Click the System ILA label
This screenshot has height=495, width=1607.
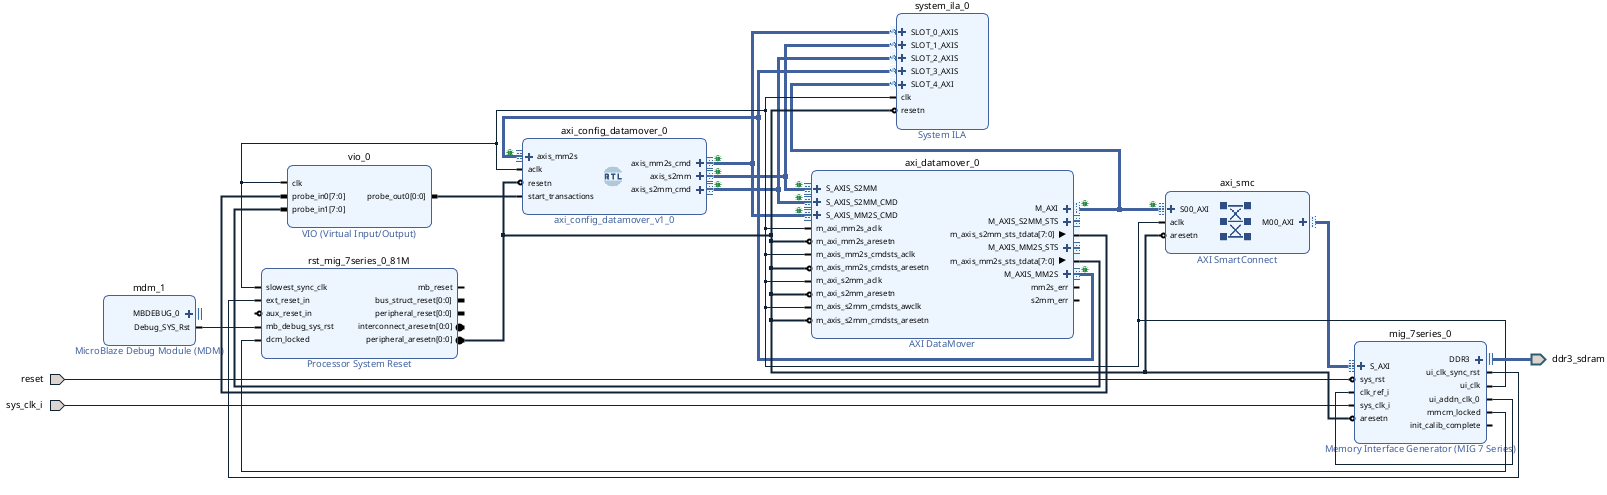pos(941,135)
